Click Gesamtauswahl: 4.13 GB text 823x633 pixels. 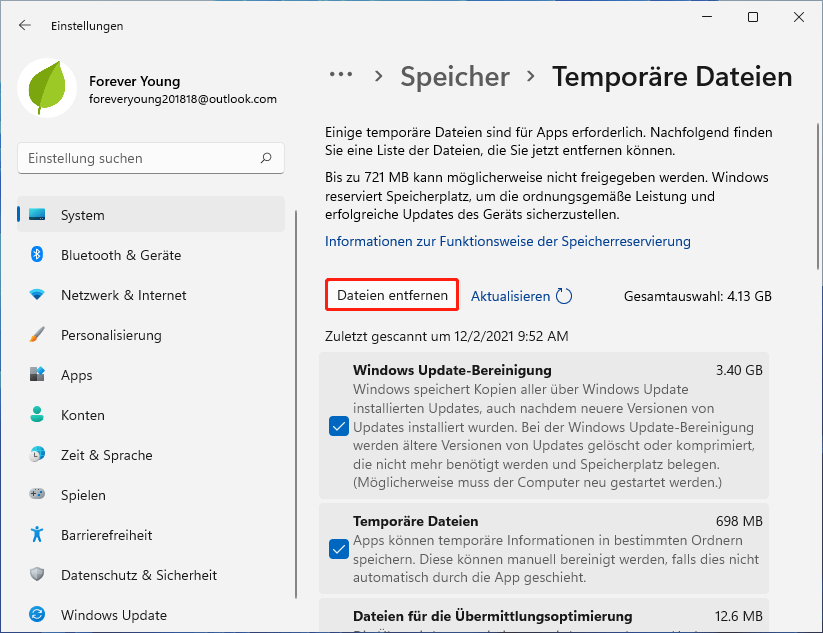tap(698, 296)
